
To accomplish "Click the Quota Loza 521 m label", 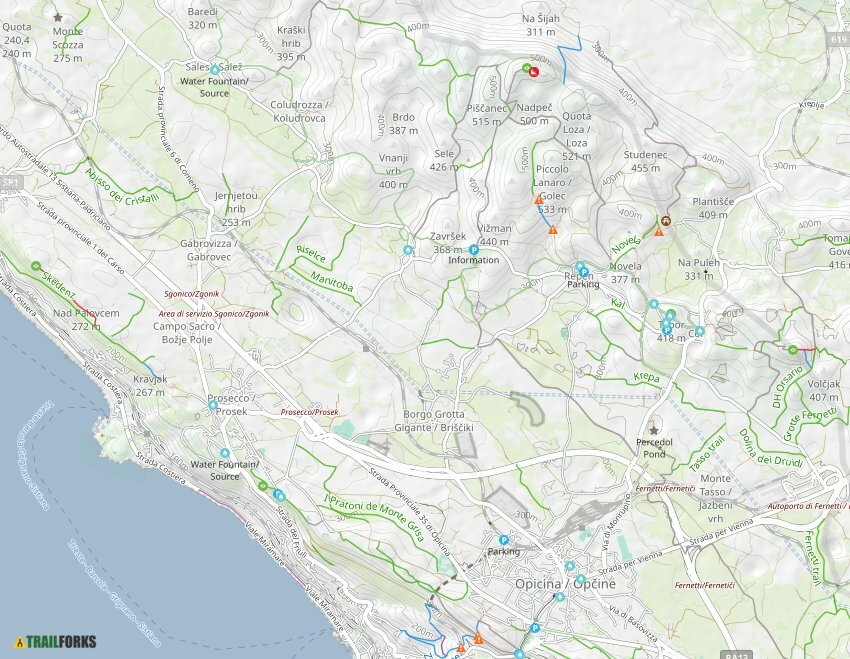I will coord(576,136).
